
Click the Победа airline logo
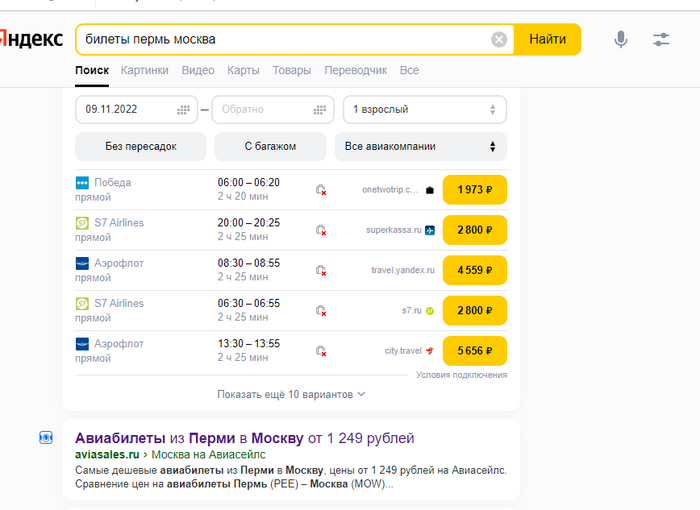pyautogui.click(x=82, y=183)
